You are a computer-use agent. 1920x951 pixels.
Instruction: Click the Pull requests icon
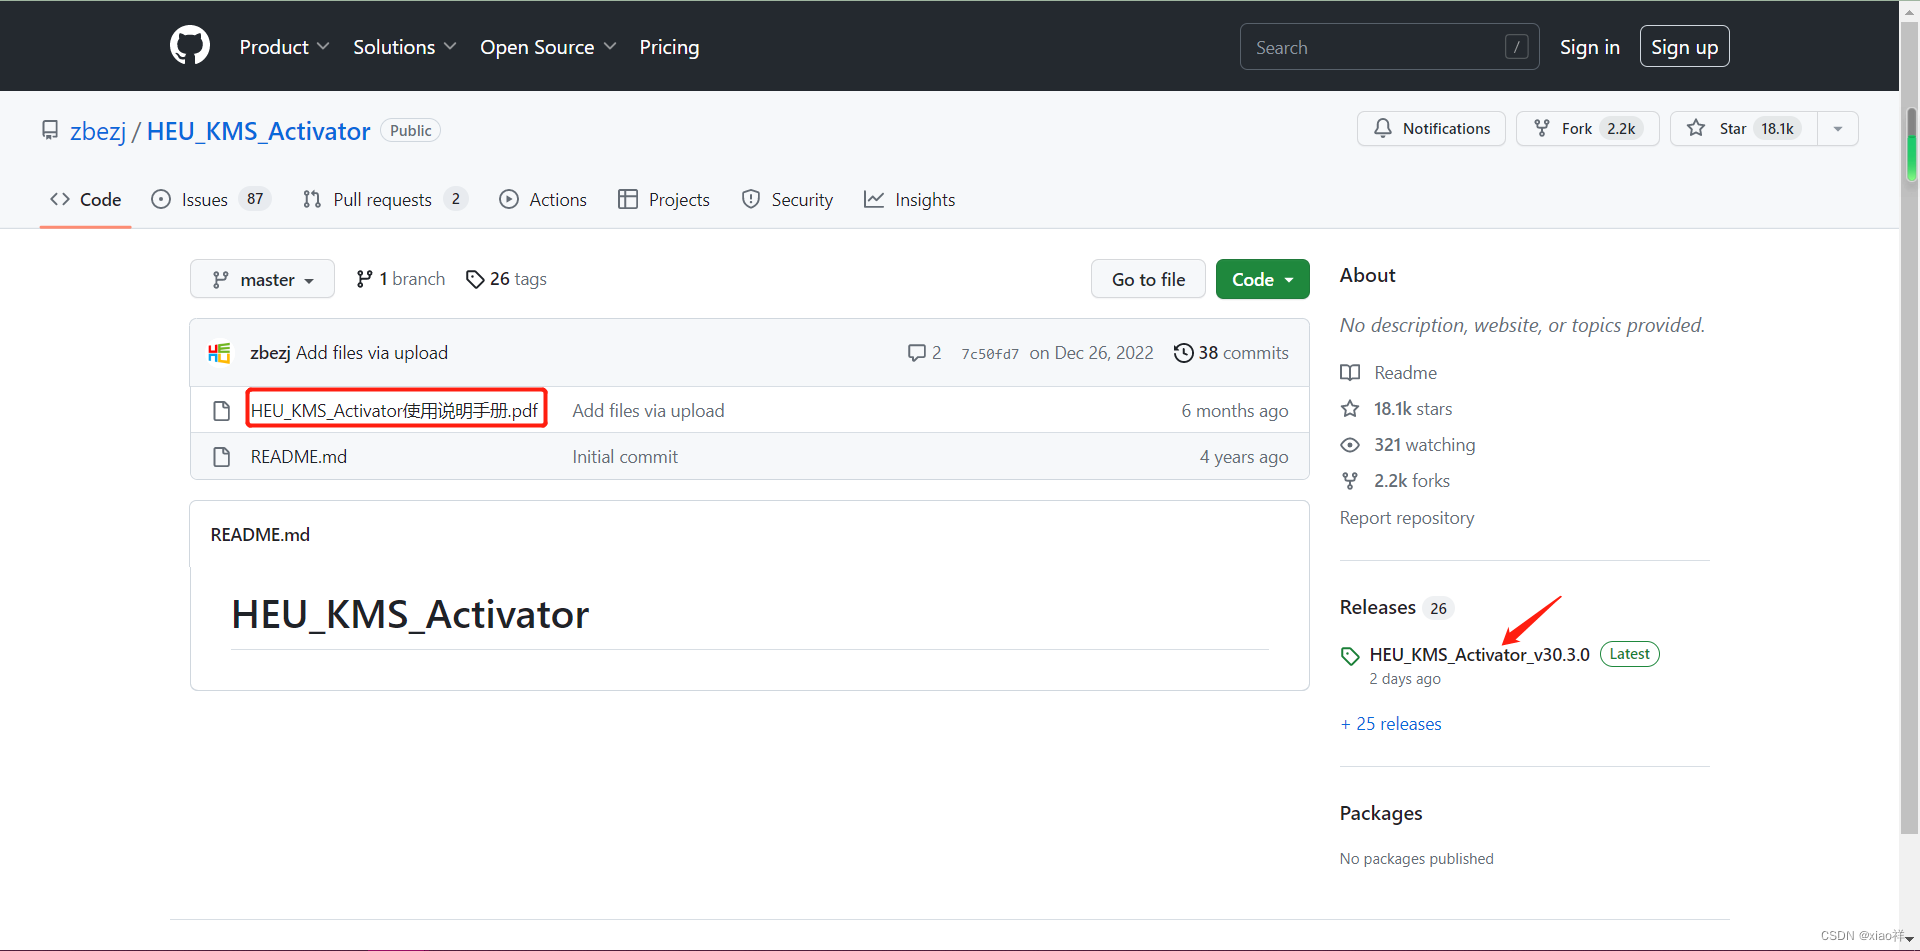coord(312,199)
